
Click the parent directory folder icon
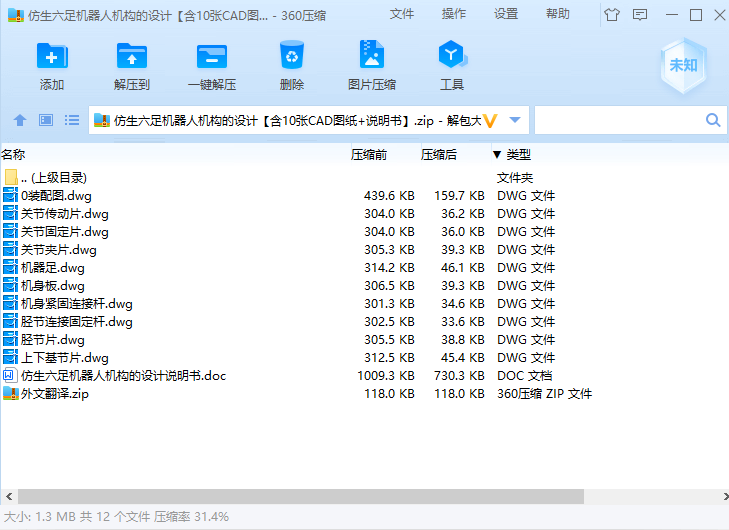tap(11, 177)
